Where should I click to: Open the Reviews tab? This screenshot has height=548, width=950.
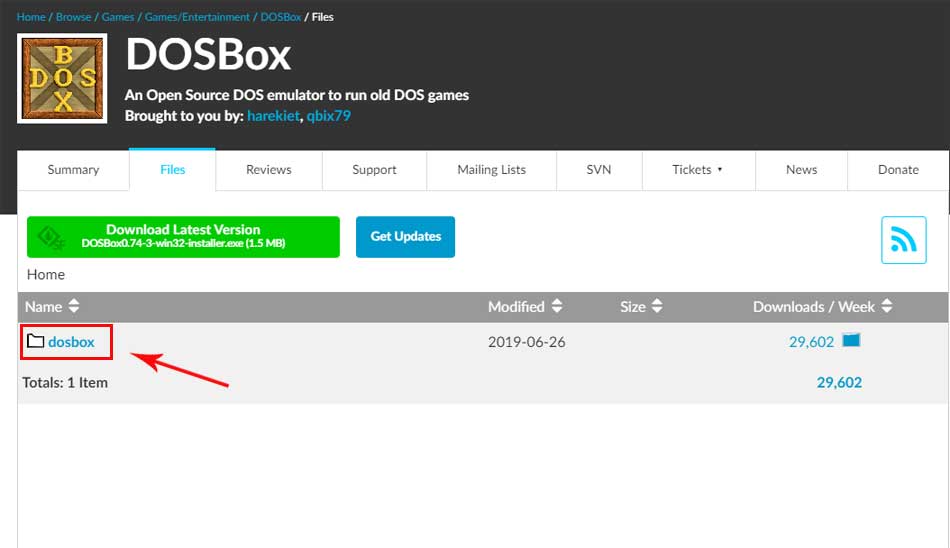(x=268, y=170)
